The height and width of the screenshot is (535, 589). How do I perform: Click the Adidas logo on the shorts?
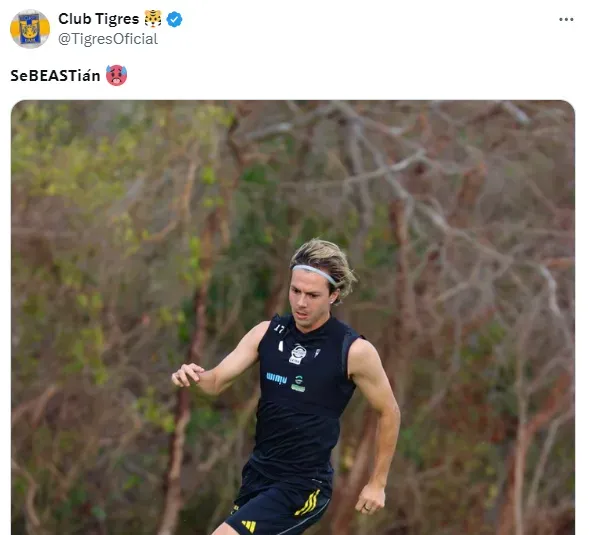pos(249,526)
